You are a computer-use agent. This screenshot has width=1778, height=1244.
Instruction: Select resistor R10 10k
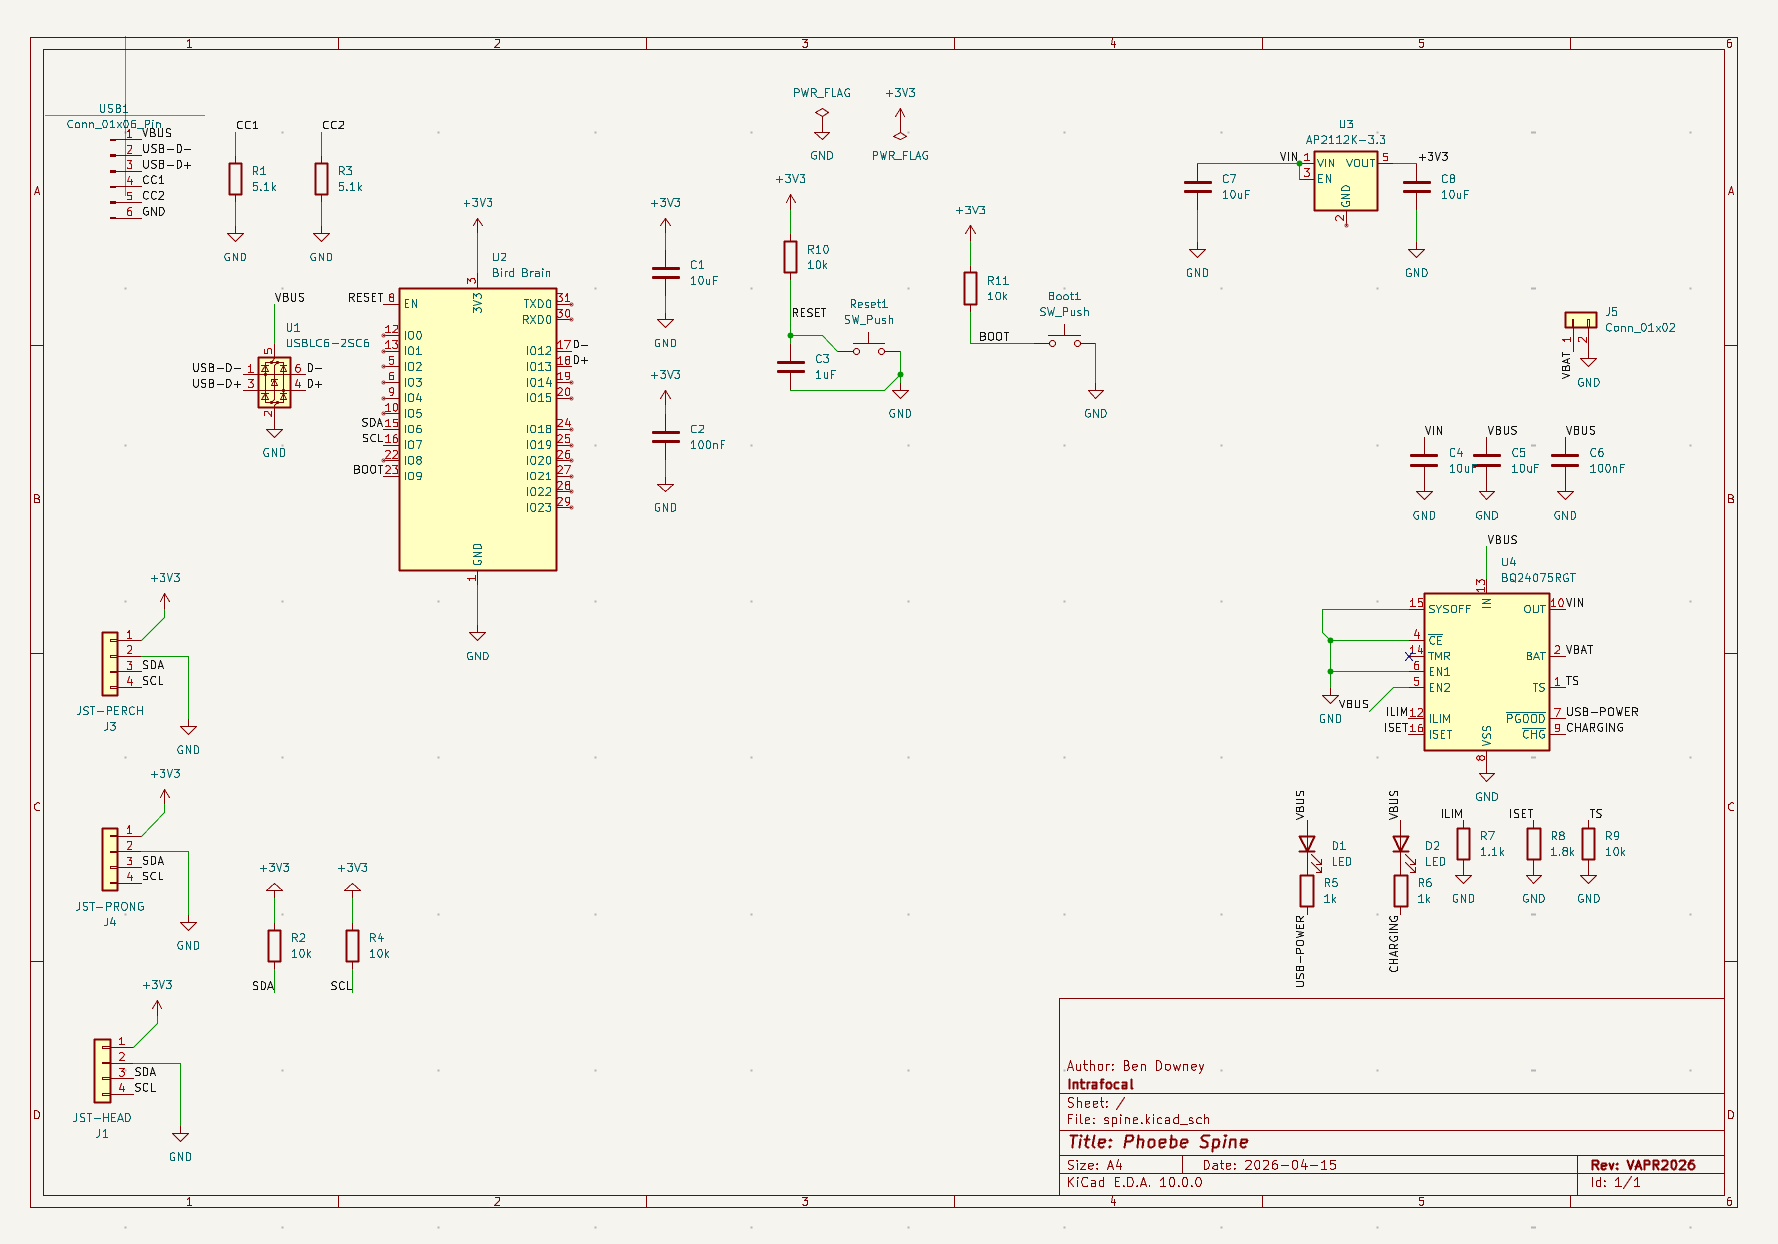[x=790, y=257]
